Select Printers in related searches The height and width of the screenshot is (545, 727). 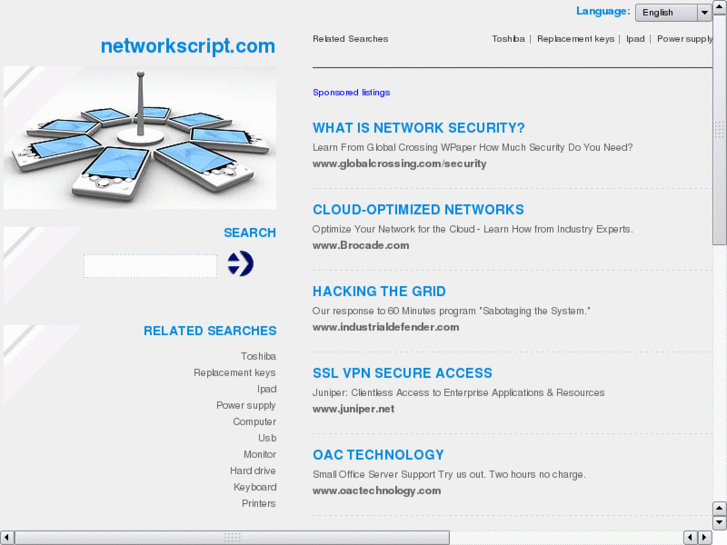click(x=258, y=503)
